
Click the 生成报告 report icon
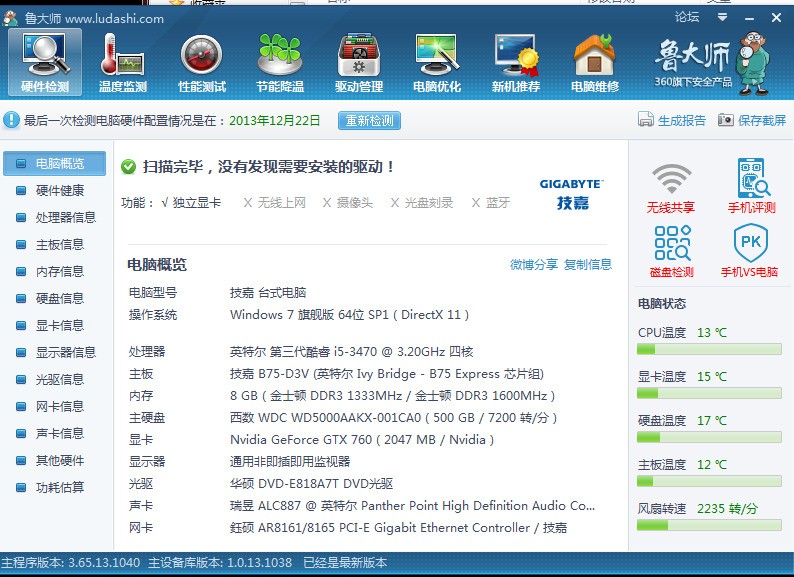pyautogui.click(x=646, y=119)
